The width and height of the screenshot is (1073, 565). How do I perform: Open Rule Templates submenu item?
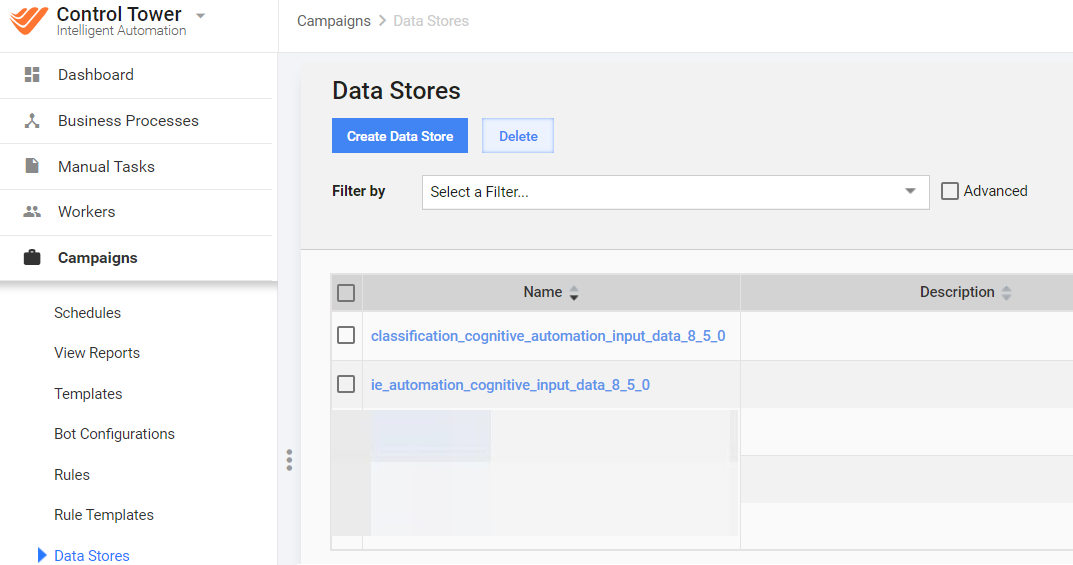[104, 515]
